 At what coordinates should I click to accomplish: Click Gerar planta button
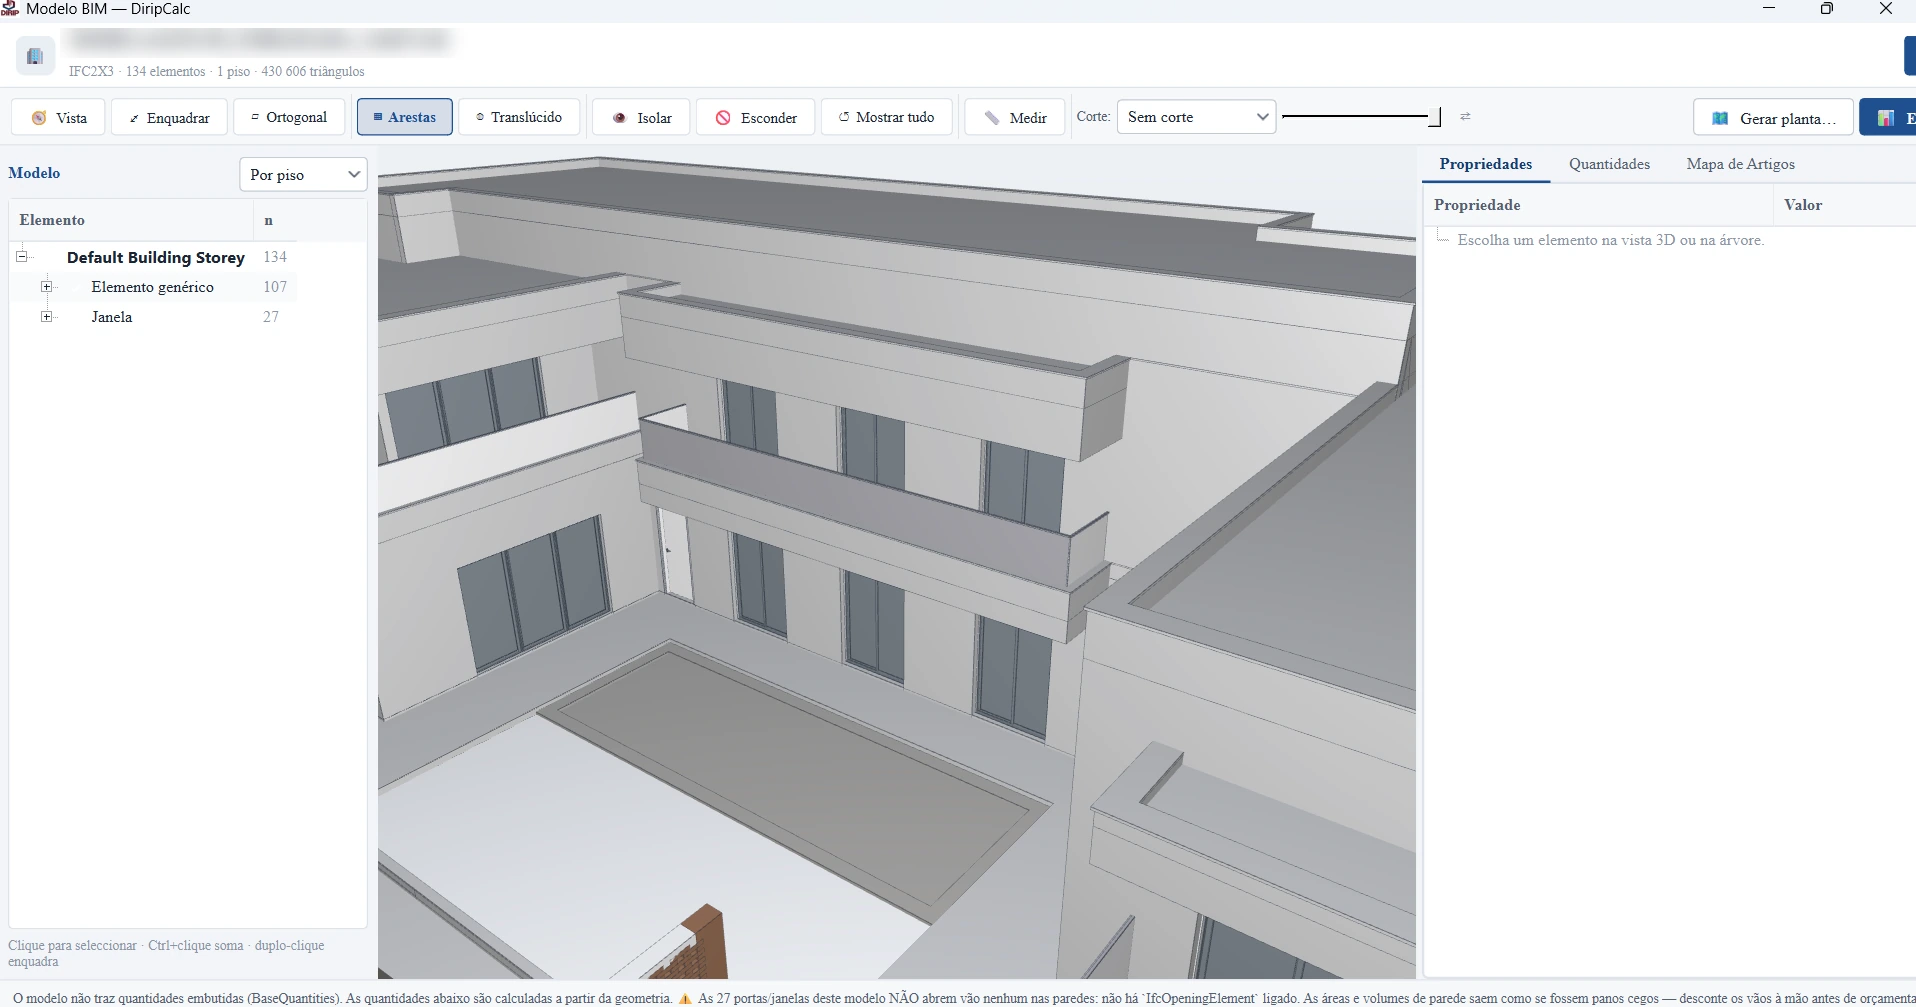click(1773, 118)
